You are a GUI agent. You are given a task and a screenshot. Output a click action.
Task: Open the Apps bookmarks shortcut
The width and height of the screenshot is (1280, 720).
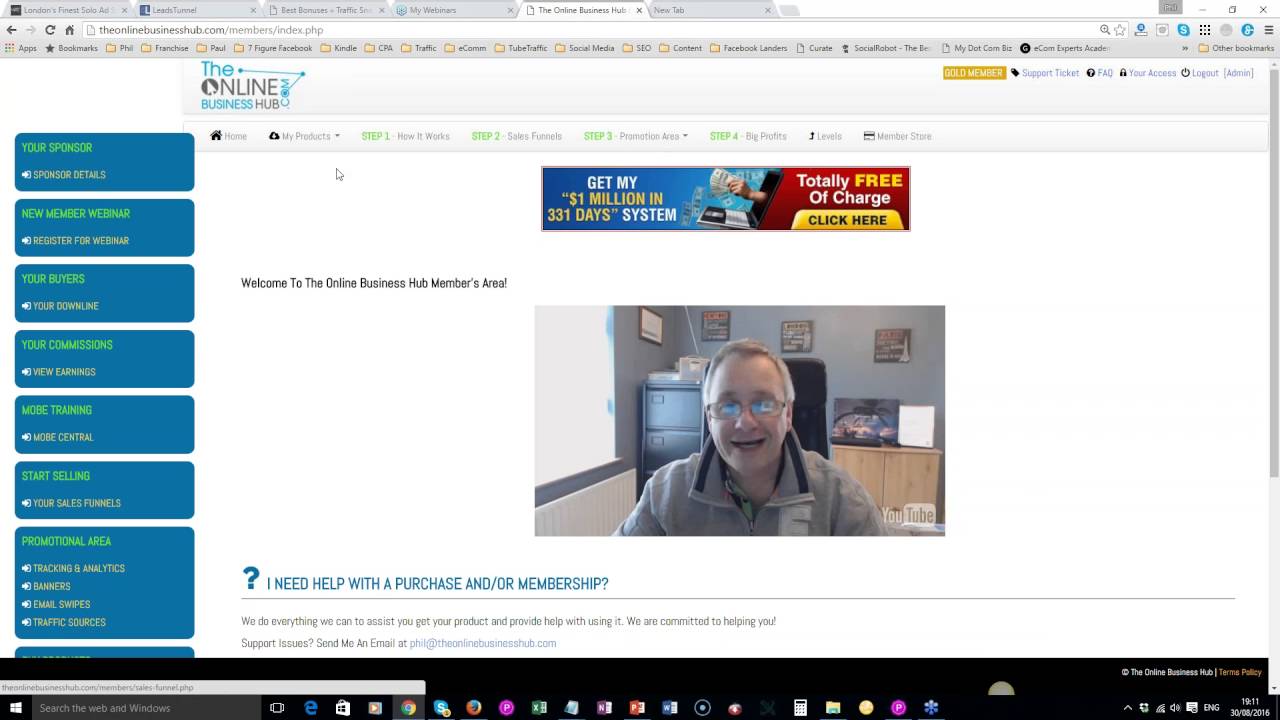click(21, 48)
